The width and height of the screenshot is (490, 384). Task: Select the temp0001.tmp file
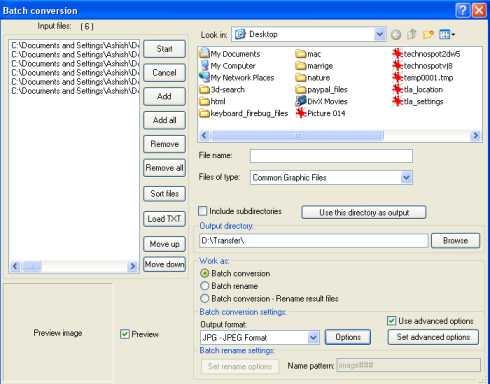(x=423, y=78)
